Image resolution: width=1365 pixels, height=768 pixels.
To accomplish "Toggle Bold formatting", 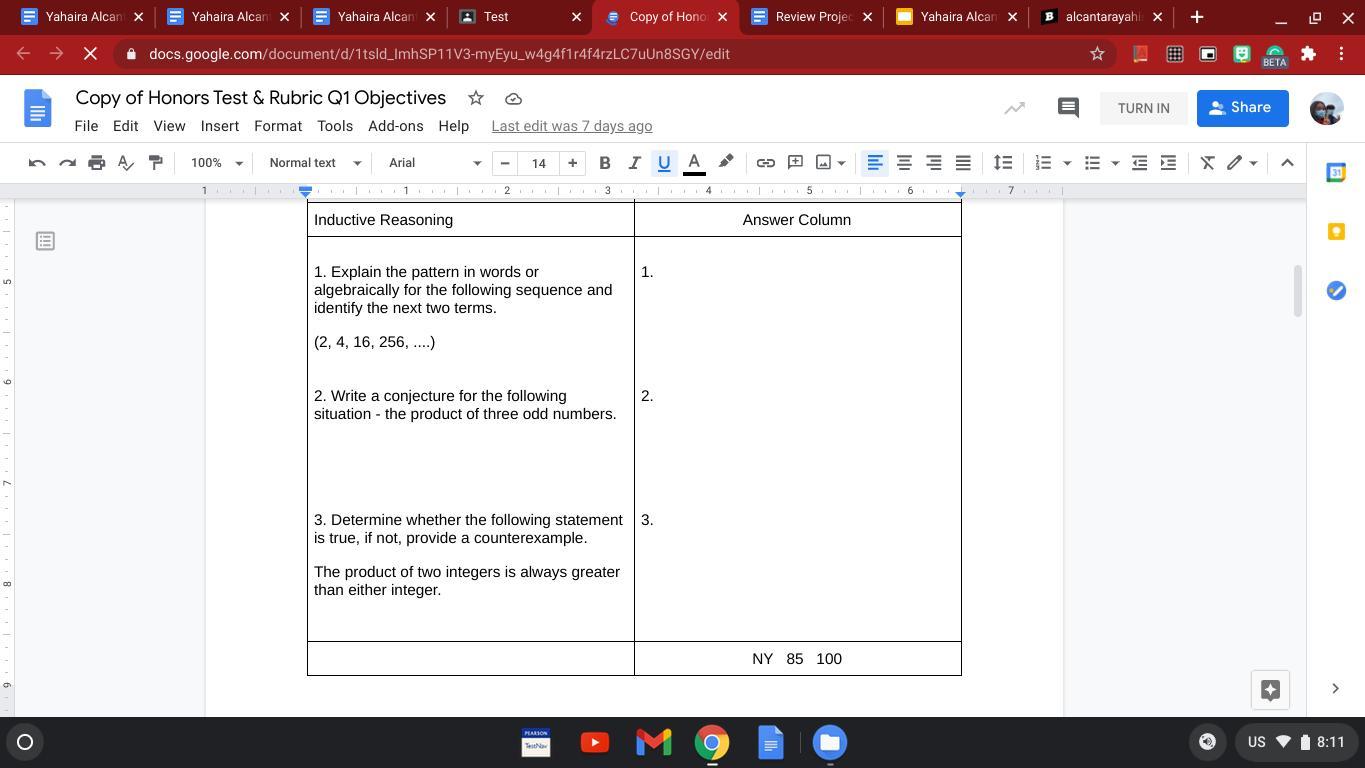I will coord(604,163).
